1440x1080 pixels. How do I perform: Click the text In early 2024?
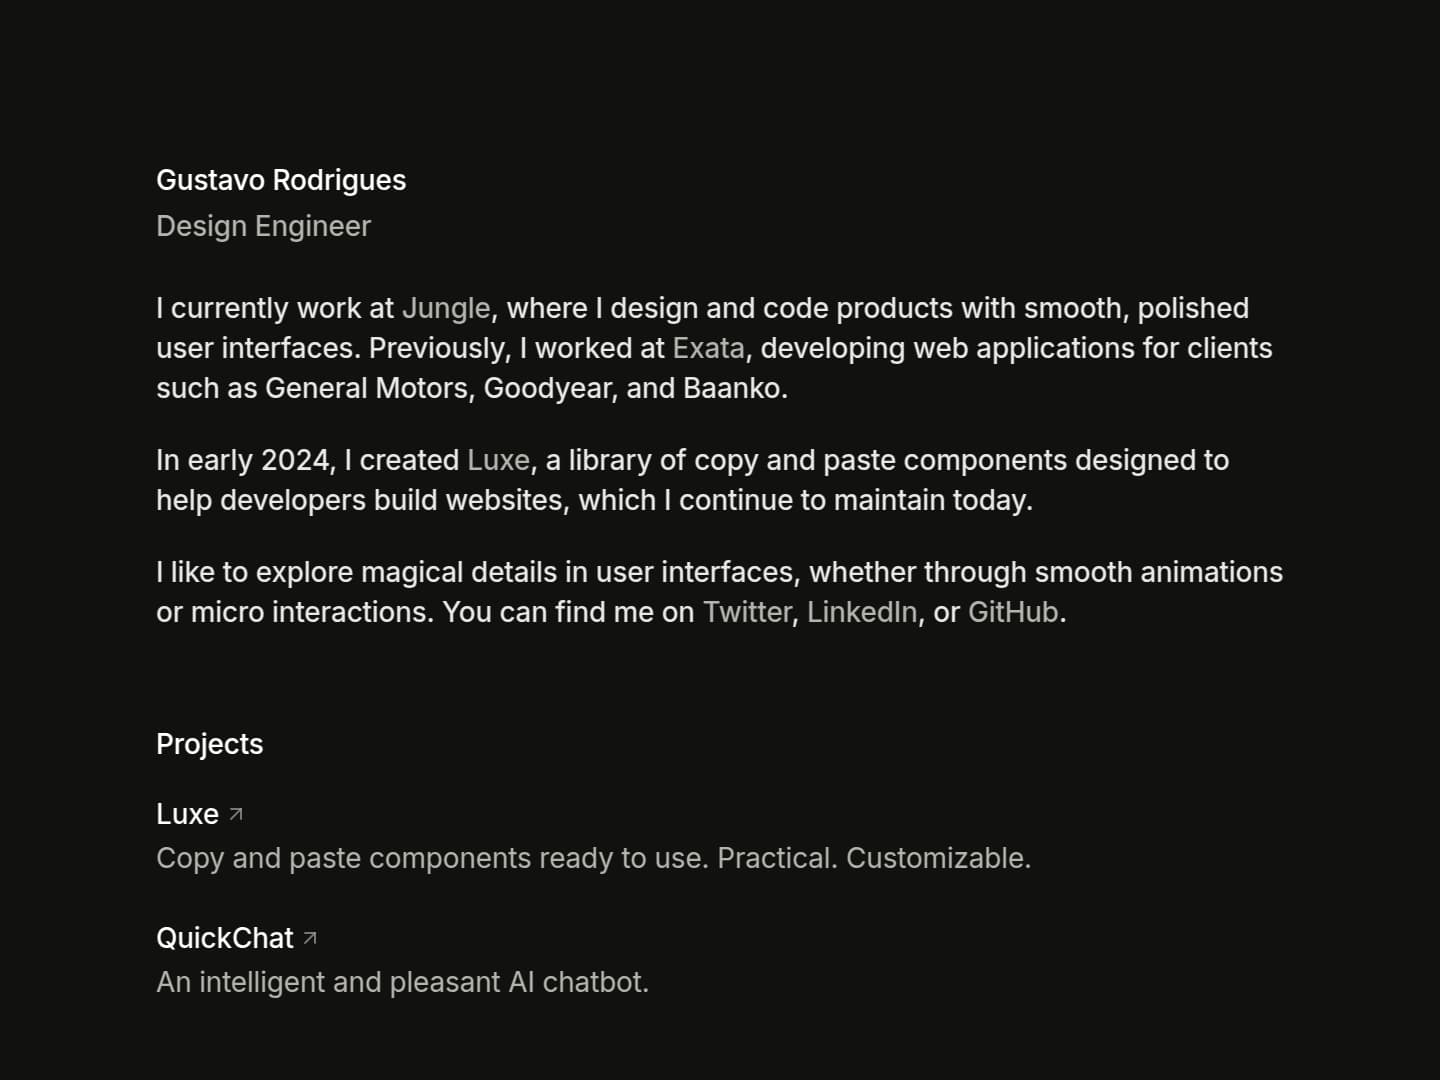pos(243,460)
